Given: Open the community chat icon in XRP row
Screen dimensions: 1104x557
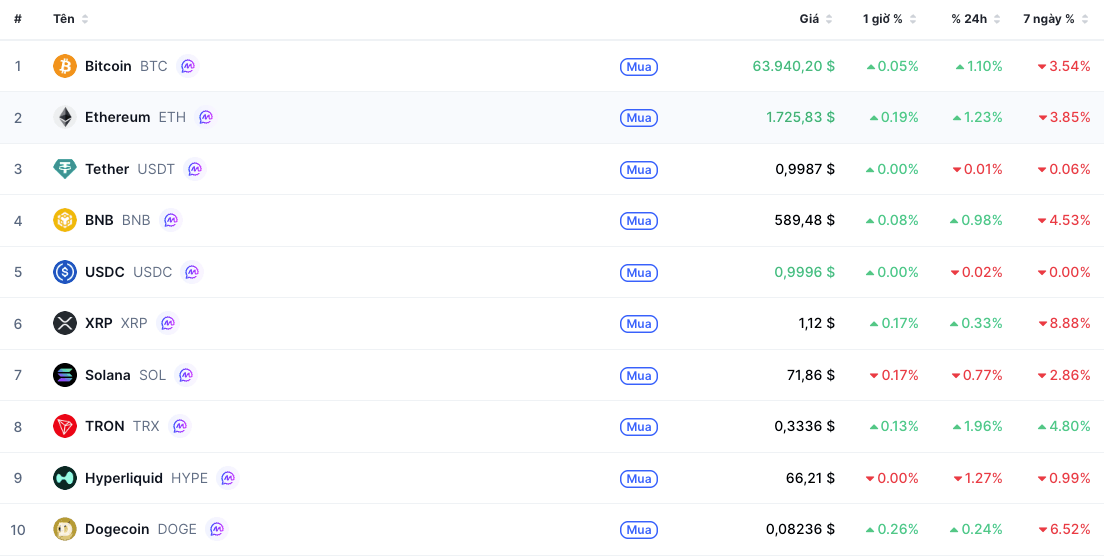Looking at the screenshot, I should point(168,323).
